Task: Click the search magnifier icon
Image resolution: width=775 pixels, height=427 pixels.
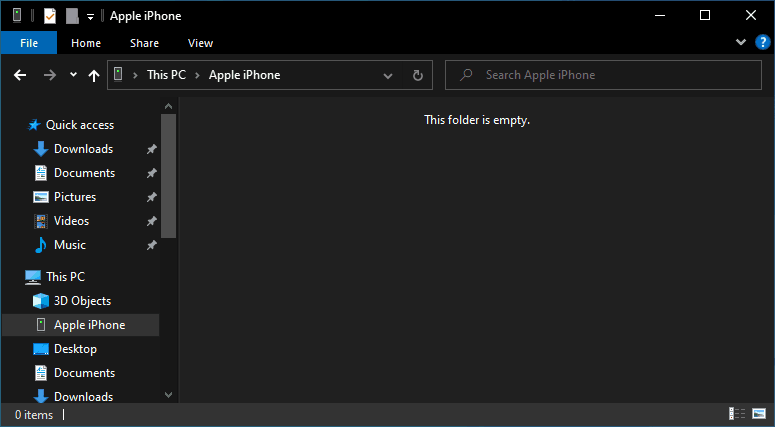Action: click(x=466, y=75)
